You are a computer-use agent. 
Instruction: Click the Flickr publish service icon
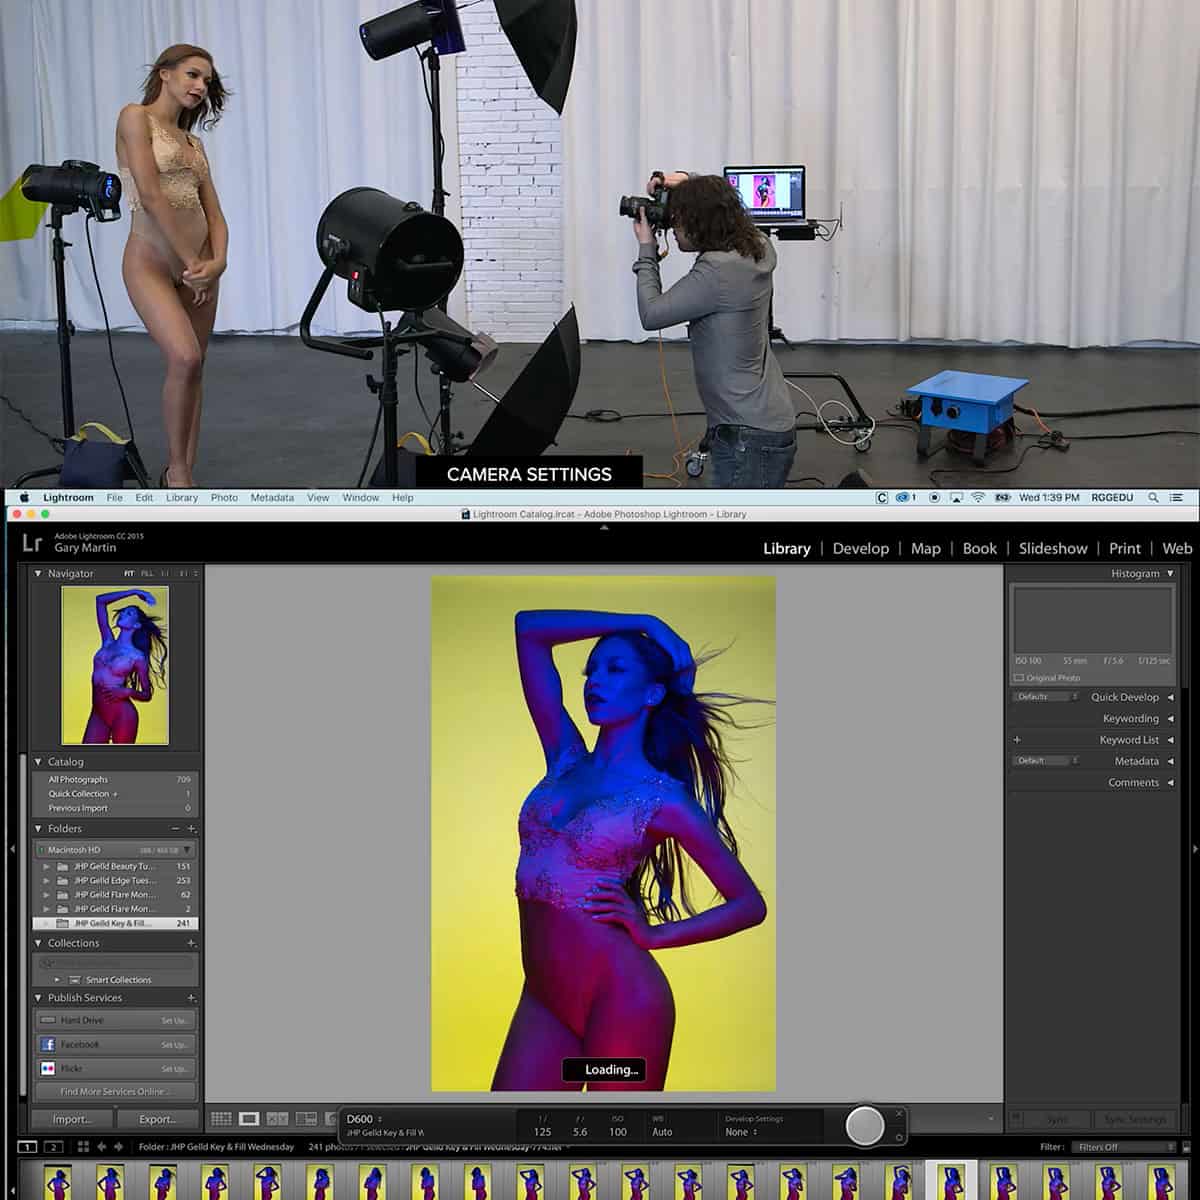click(x=46, y=1067)
